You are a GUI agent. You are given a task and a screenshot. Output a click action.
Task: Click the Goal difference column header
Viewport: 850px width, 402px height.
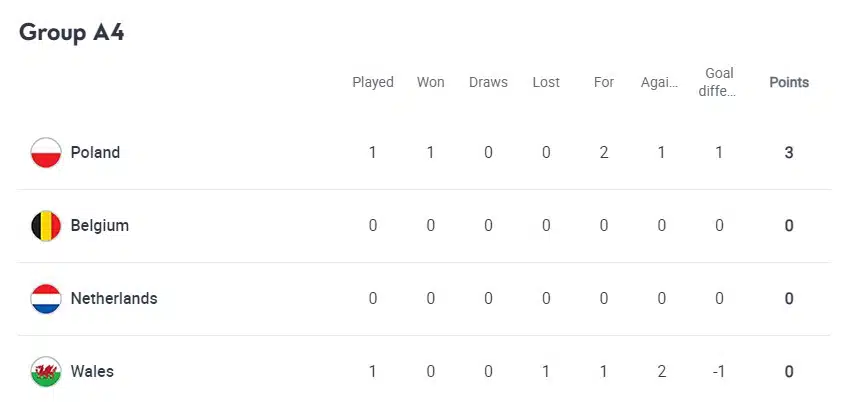(x=719, y=82)
